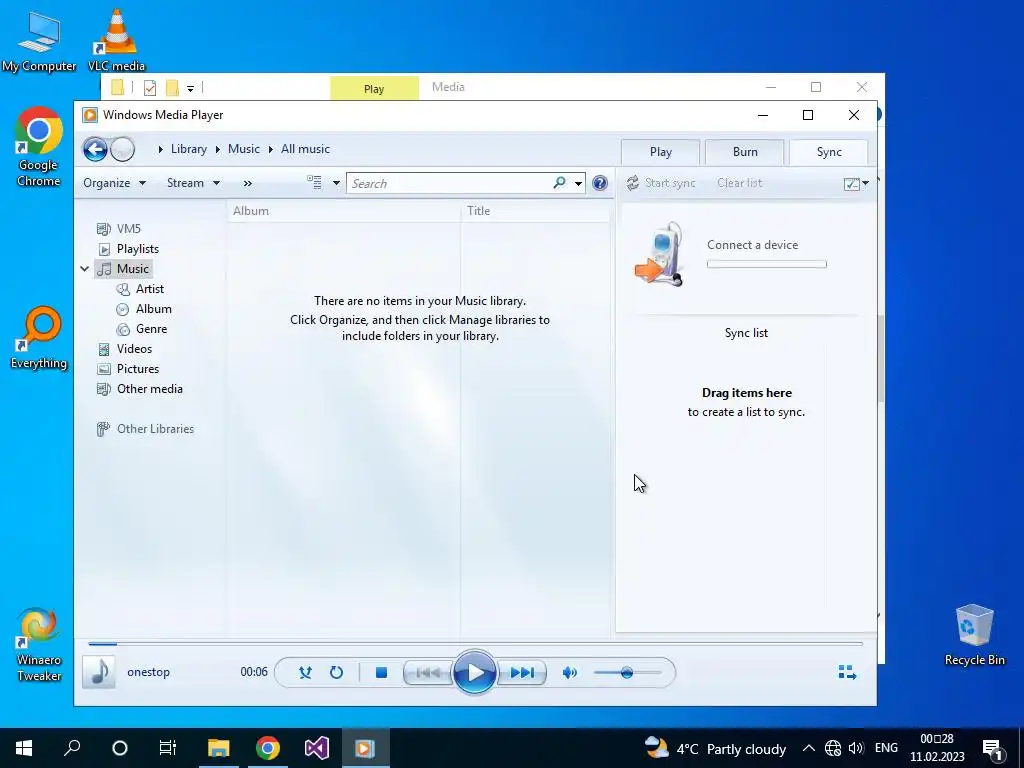Select Music in the navigation pane
This screenshot has height=768, width=1024.
tap(123, 268)
